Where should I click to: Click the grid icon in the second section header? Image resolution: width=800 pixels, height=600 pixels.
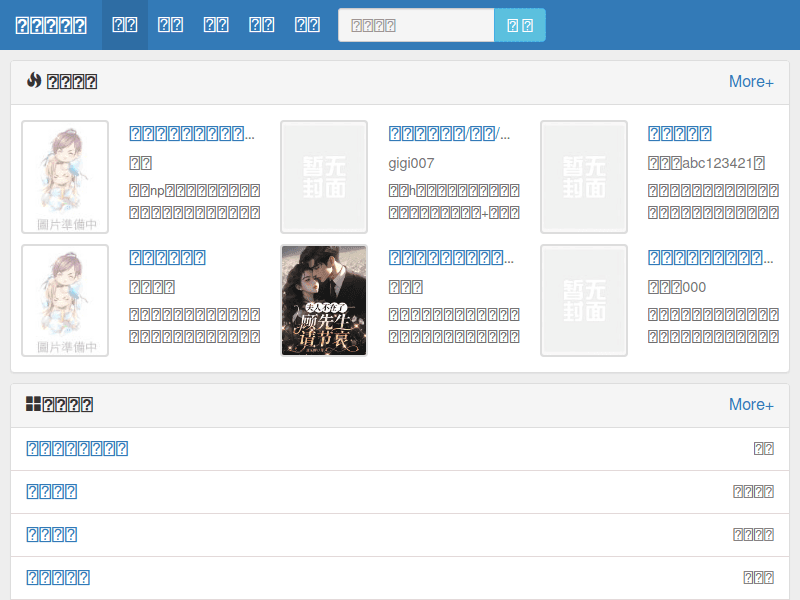[33, 404]
